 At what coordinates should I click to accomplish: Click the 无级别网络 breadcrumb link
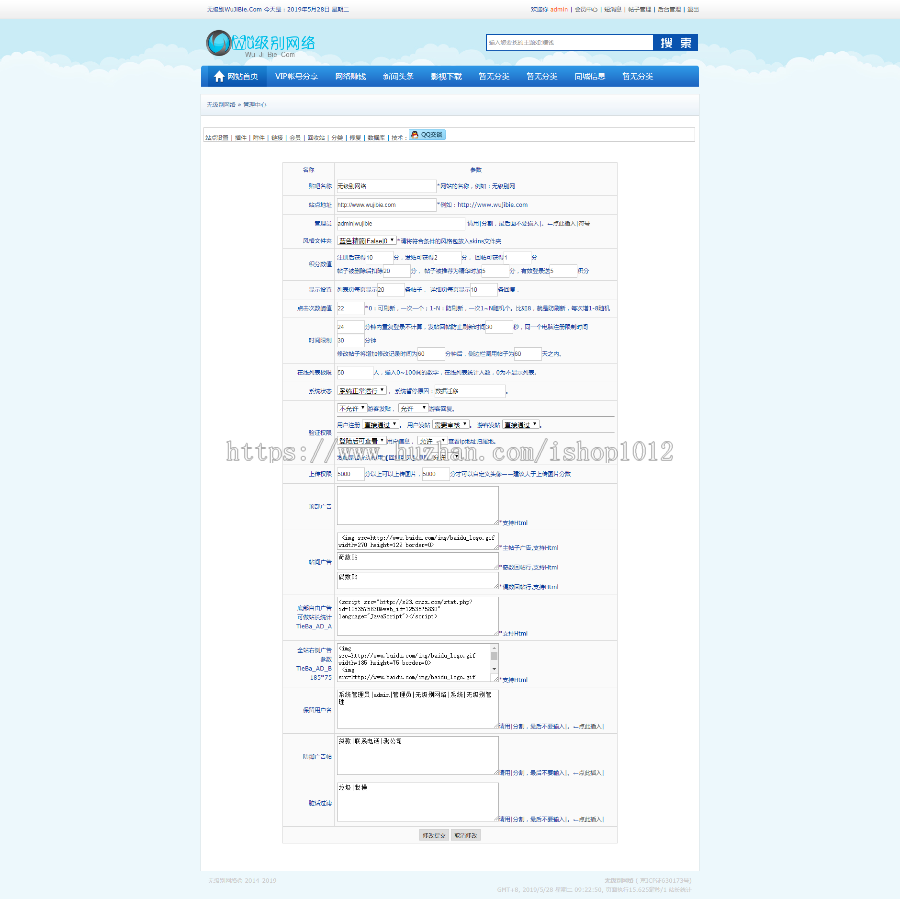(x=221, y=104)
